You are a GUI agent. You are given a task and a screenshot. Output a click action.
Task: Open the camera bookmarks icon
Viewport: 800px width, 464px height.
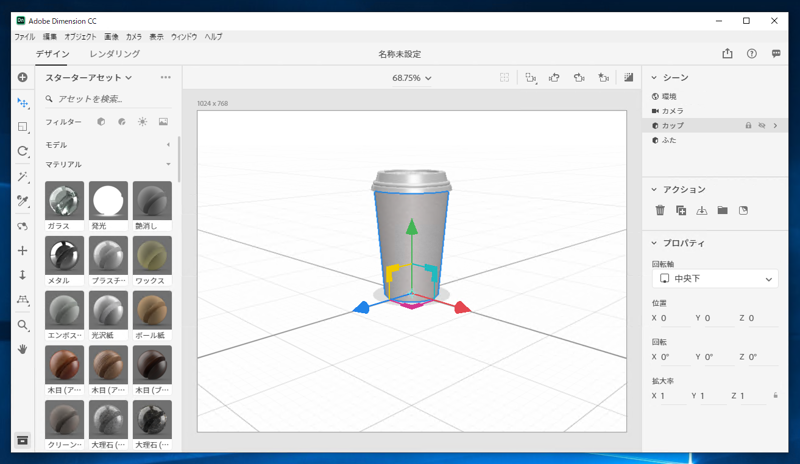click(531, 78)
